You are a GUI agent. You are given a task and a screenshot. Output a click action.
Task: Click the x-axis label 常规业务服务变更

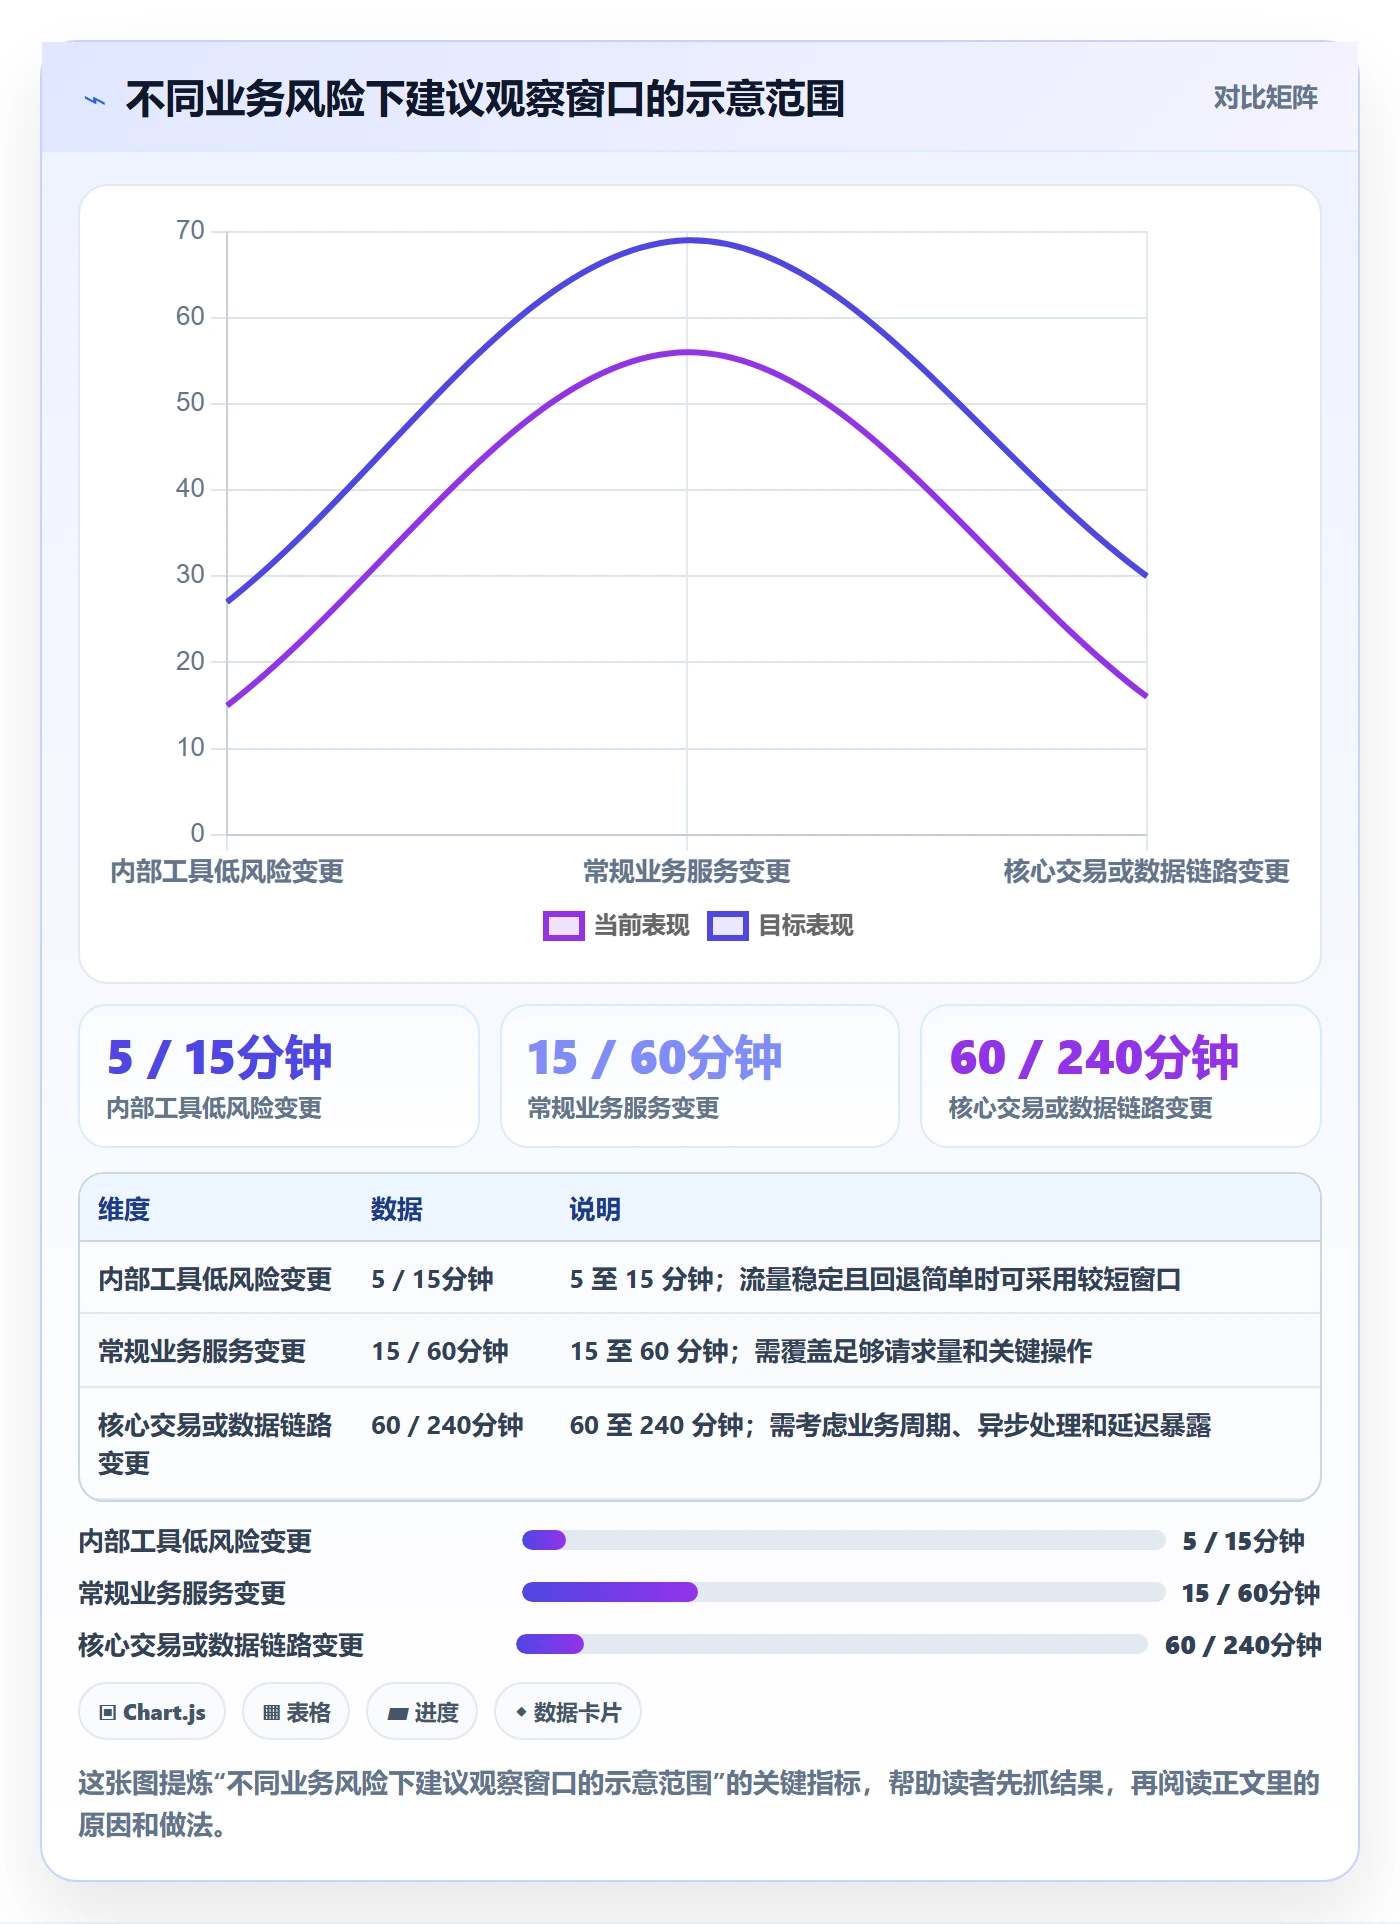(x=687, y=871)
